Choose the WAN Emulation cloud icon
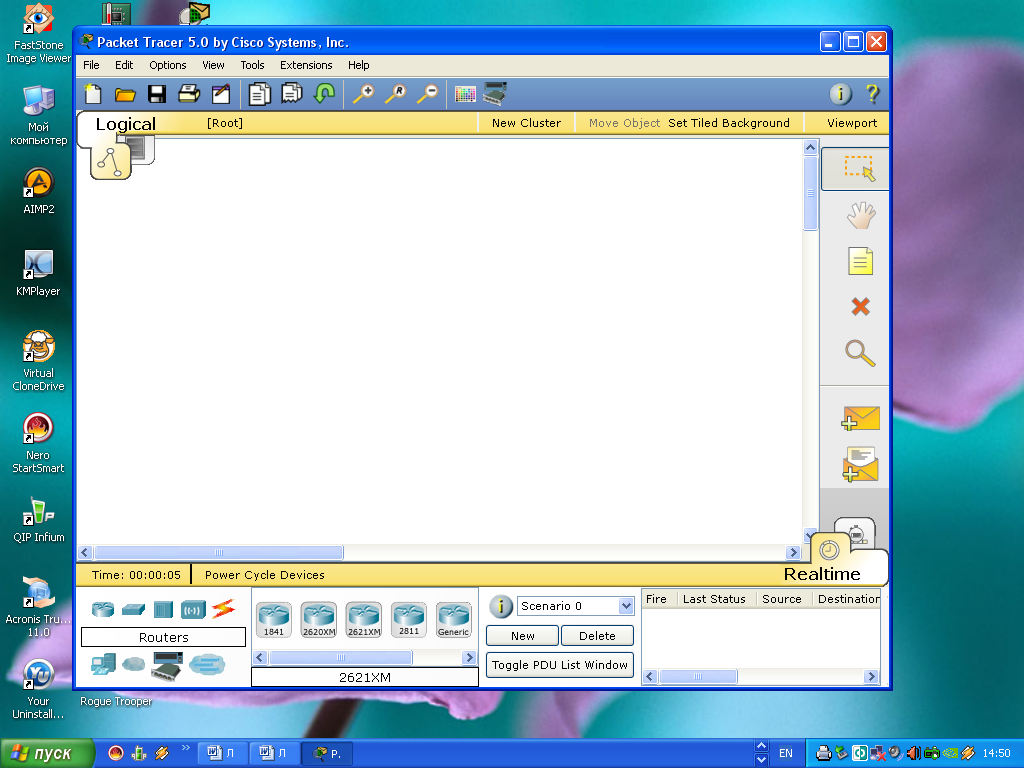The image size is (1024, 768). click(x=134, y=664)
